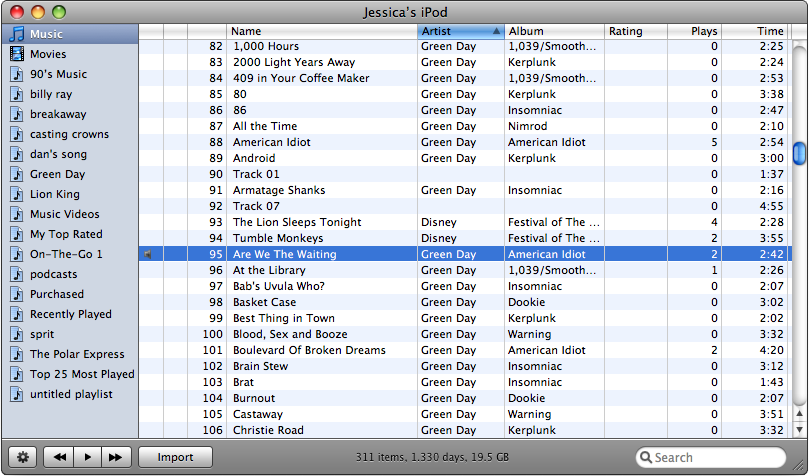The height and width of the screenshot is (476, 809).
Task: Open the sprit playlist
Action: (x=70, y=334)
